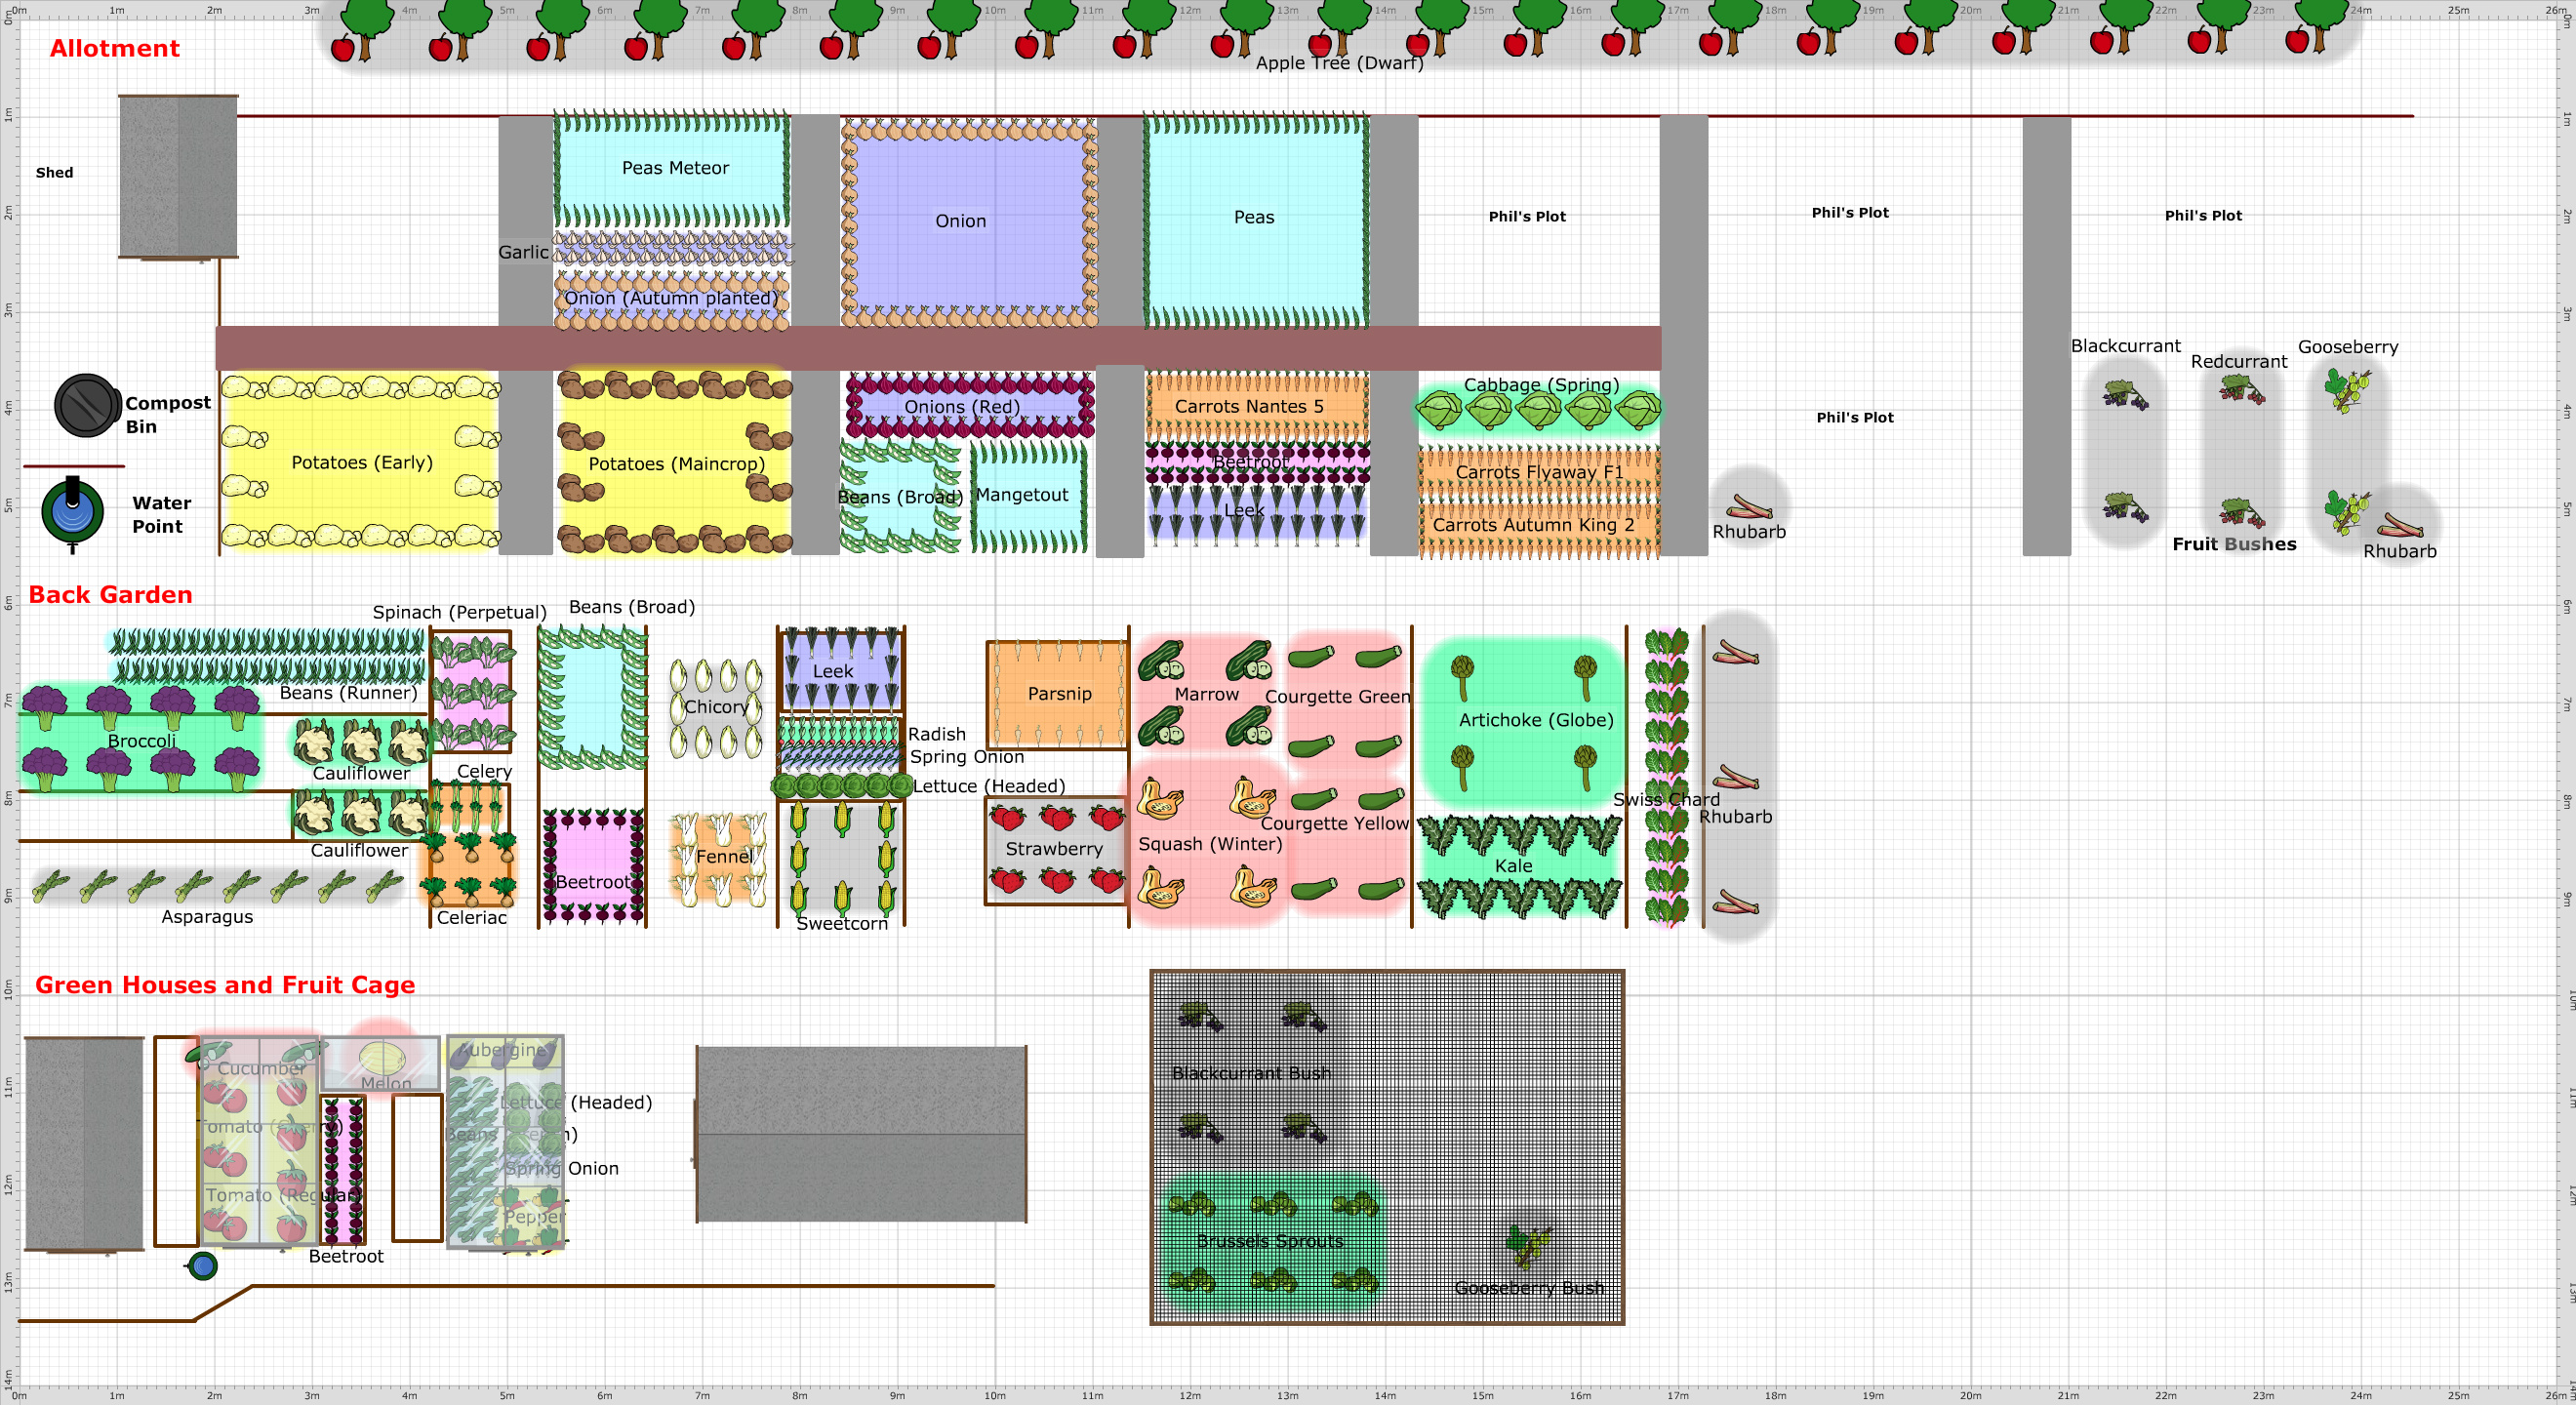Select the Peas Meteor bed
The image size is (2576, 1405).
point(672,169)
